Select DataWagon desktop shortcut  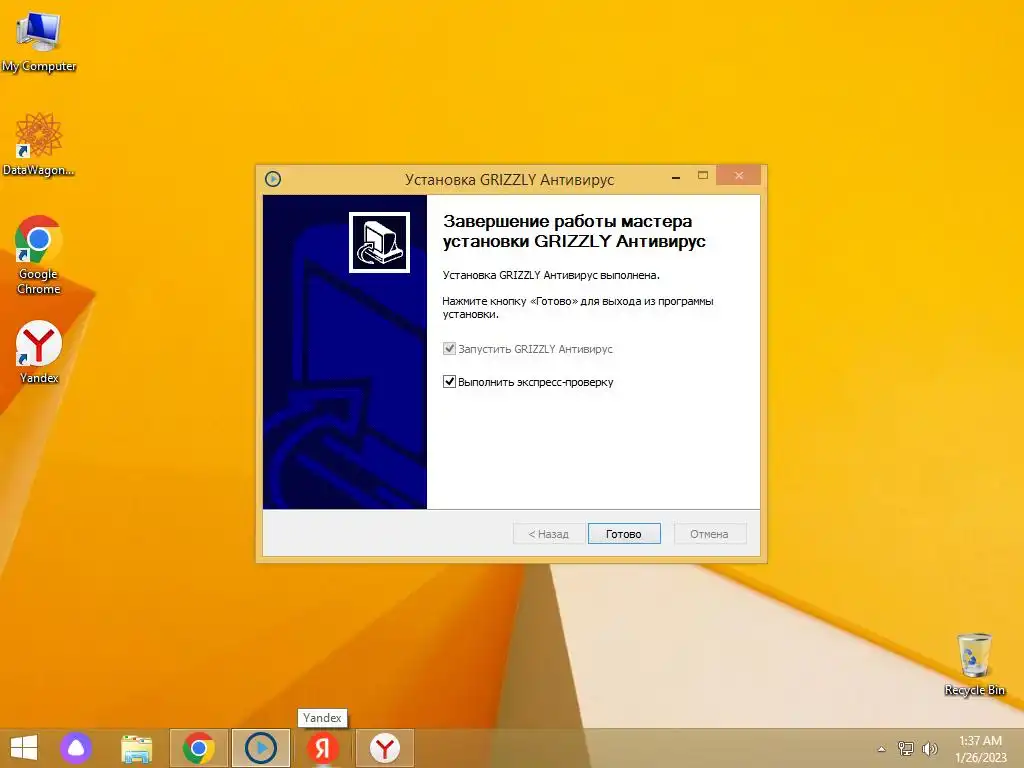(39, 144)
